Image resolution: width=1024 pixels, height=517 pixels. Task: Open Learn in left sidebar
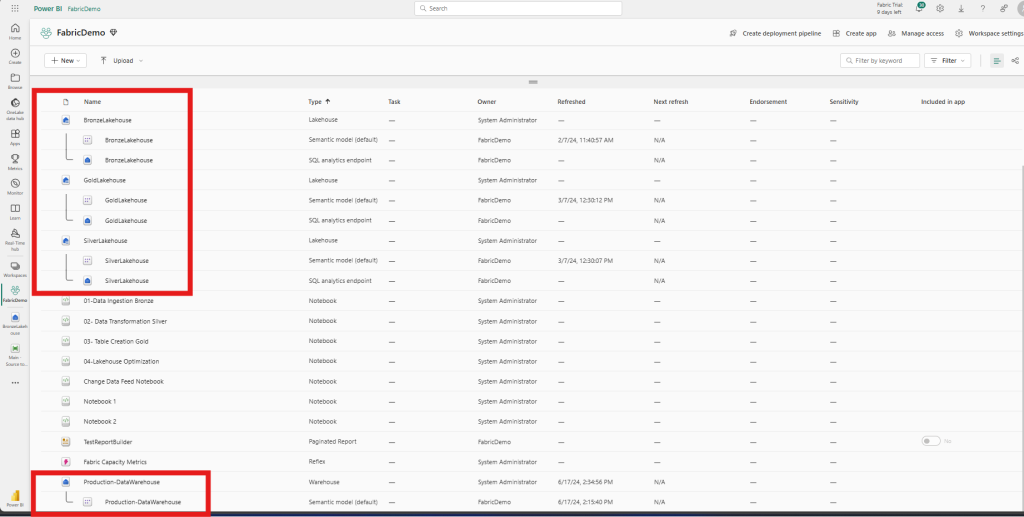[15, 212]
